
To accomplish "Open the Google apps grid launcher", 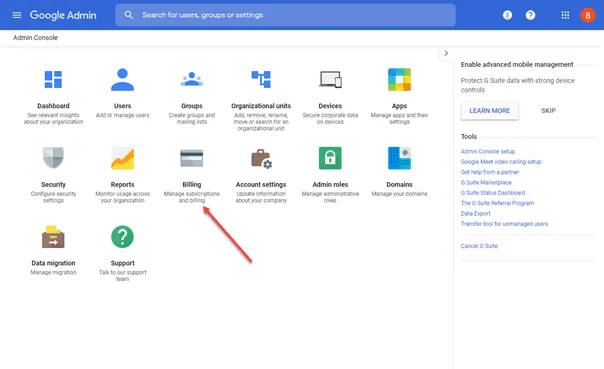I will pos(565,15).
